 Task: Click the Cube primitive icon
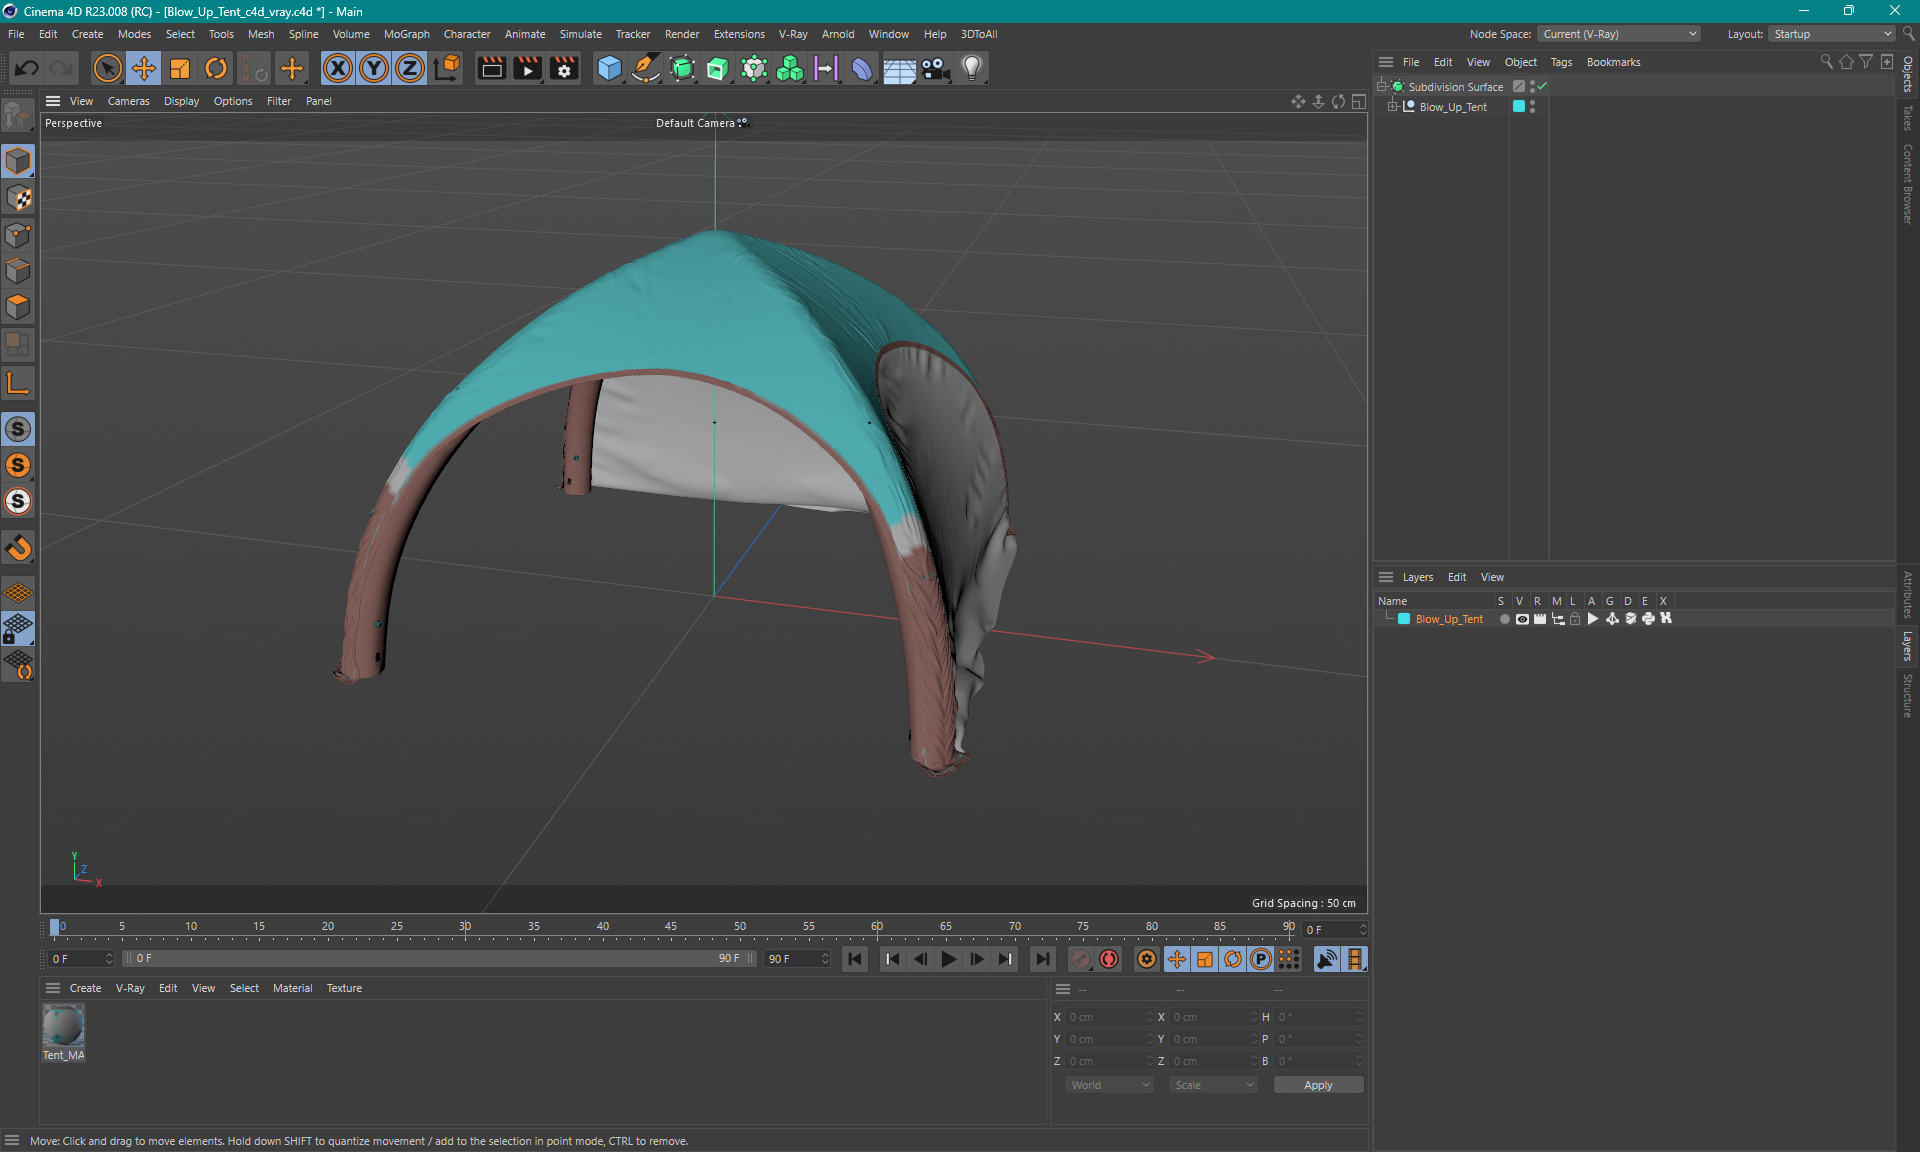(x=609, y=68)
